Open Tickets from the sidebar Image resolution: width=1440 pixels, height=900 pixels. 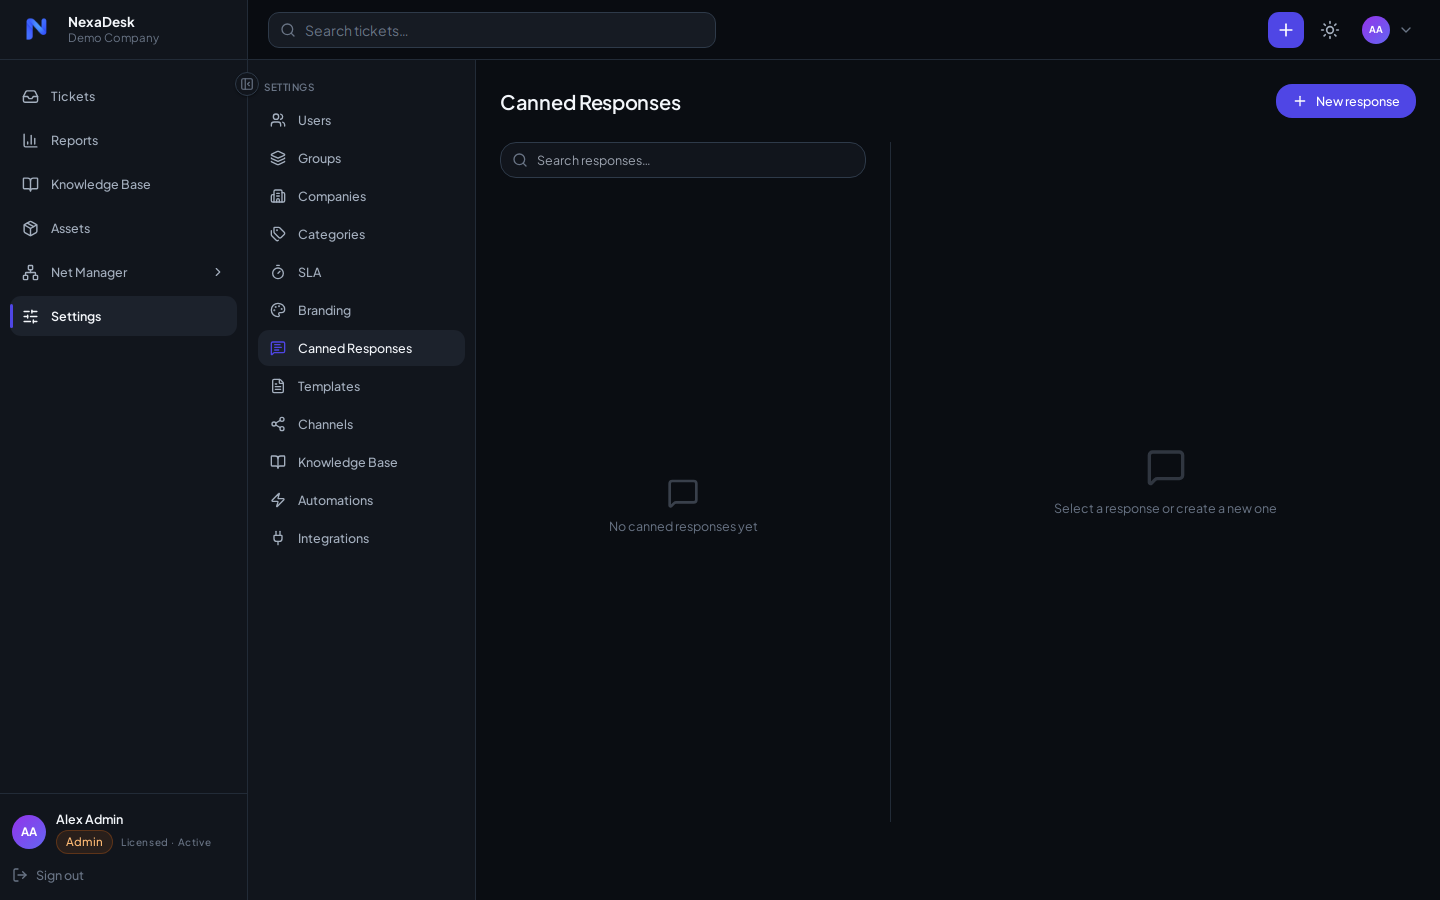coord(123,96)
